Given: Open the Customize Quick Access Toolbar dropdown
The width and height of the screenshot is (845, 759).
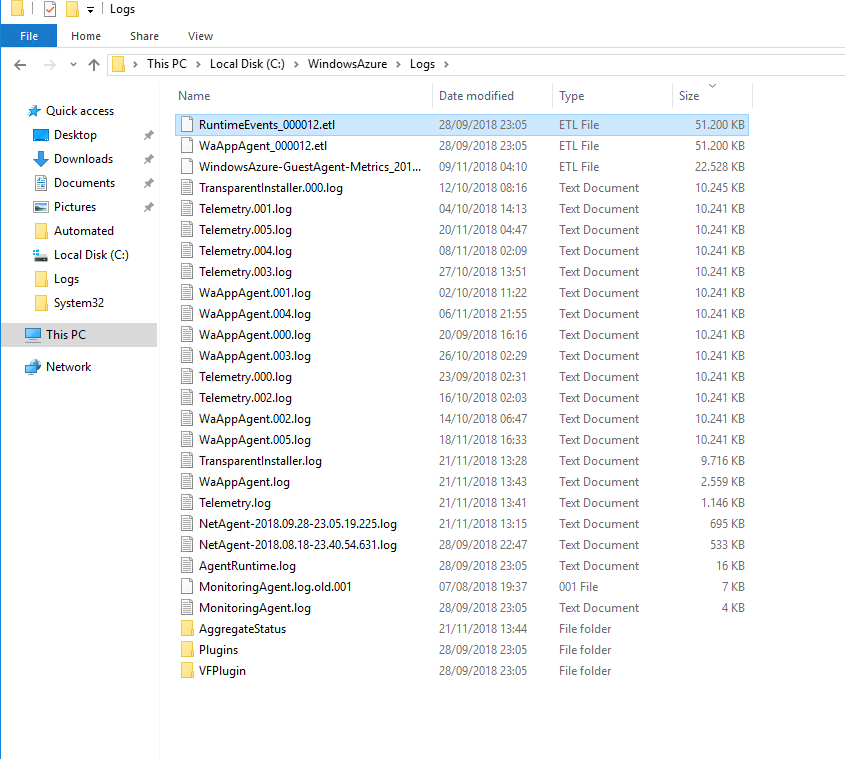Looking at the screenshot, I should click(90, 10).
